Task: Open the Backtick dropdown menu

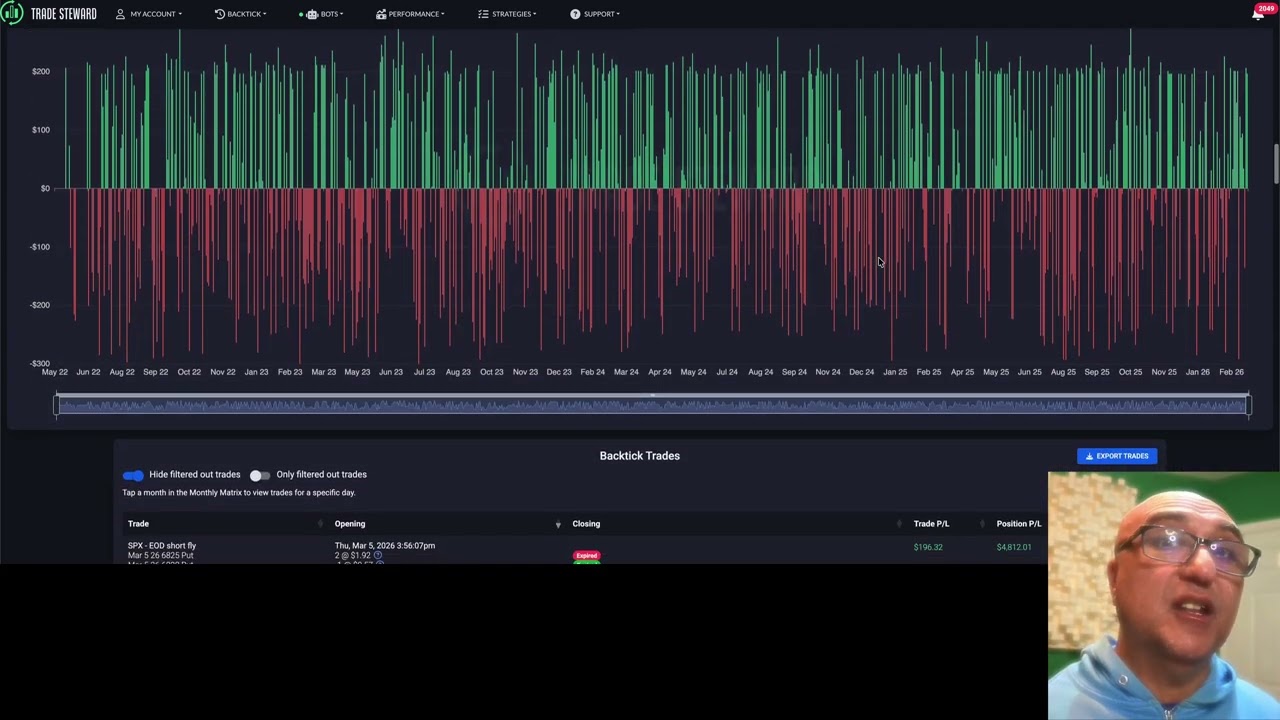Action: pyautogui.click(x=240, y=14)
